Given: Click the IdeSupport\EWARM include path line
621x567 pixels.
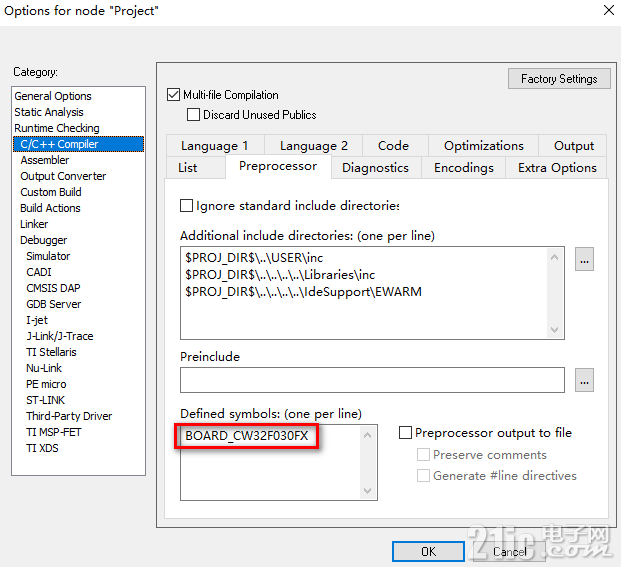Looking at the screenshot, I should [303, 292].
